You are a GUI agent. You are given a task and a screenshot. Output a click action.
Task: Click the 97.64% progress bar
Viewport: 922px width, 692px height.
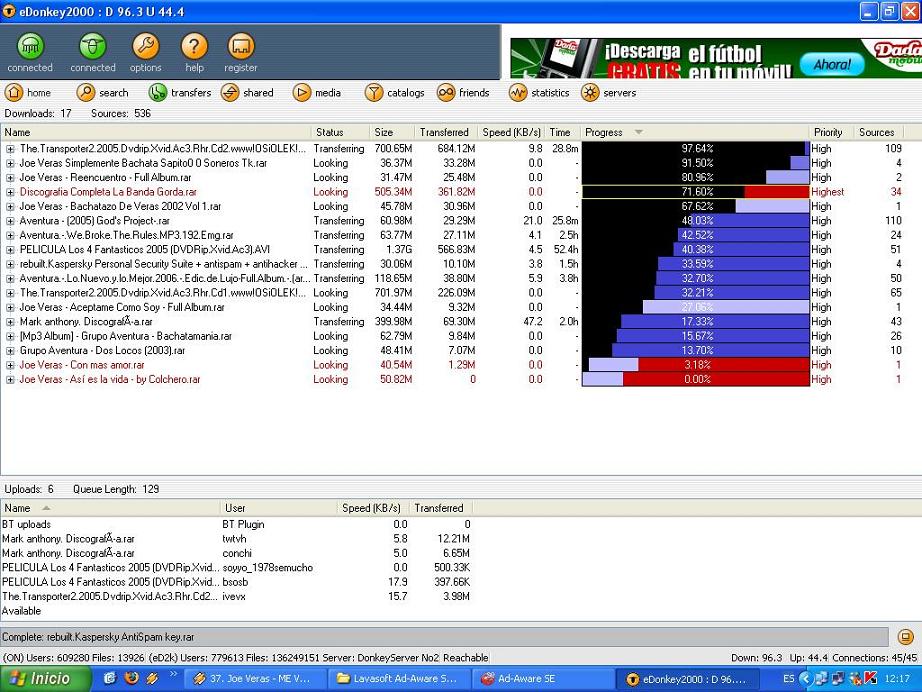point(696,149)
